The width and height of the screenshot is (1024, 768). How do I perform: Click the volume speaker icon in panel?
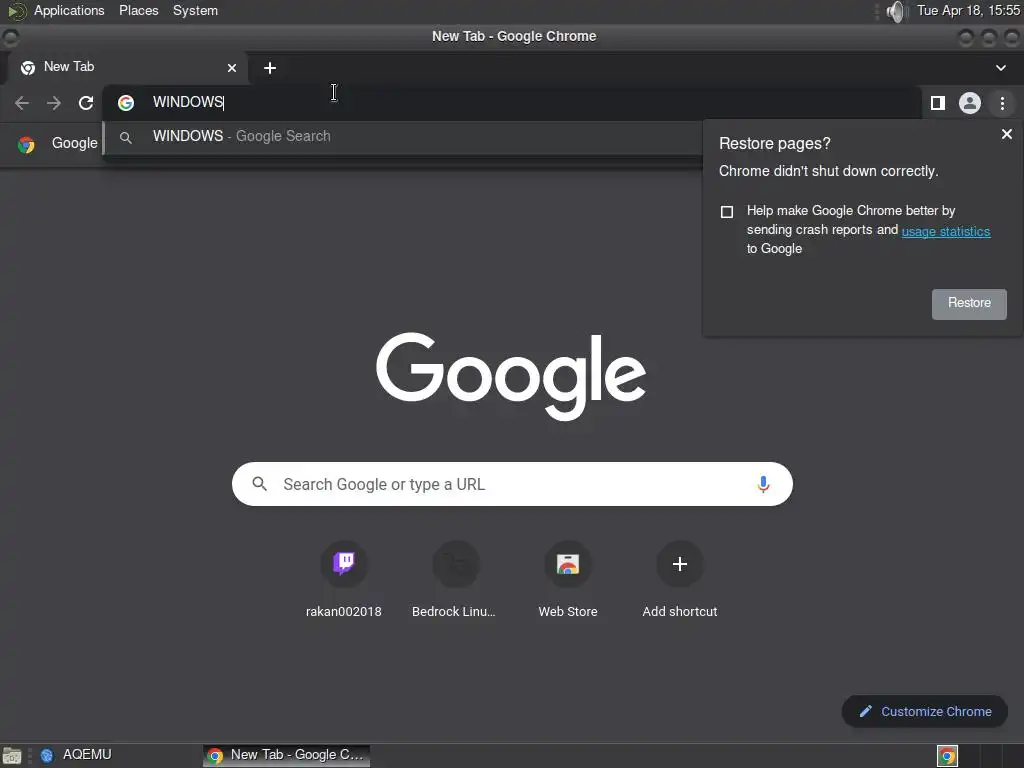pyautogui.click(x=897, y=11)
